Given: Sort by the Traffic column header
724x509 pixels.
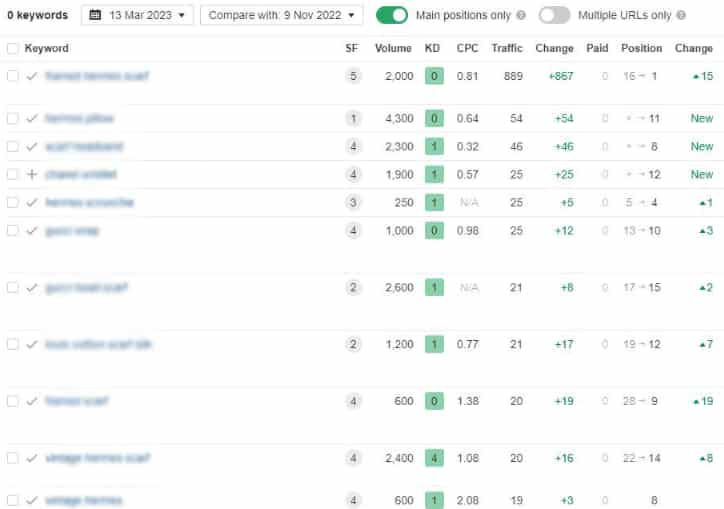Looking at the screenshot, I should (x=507, y=48).
